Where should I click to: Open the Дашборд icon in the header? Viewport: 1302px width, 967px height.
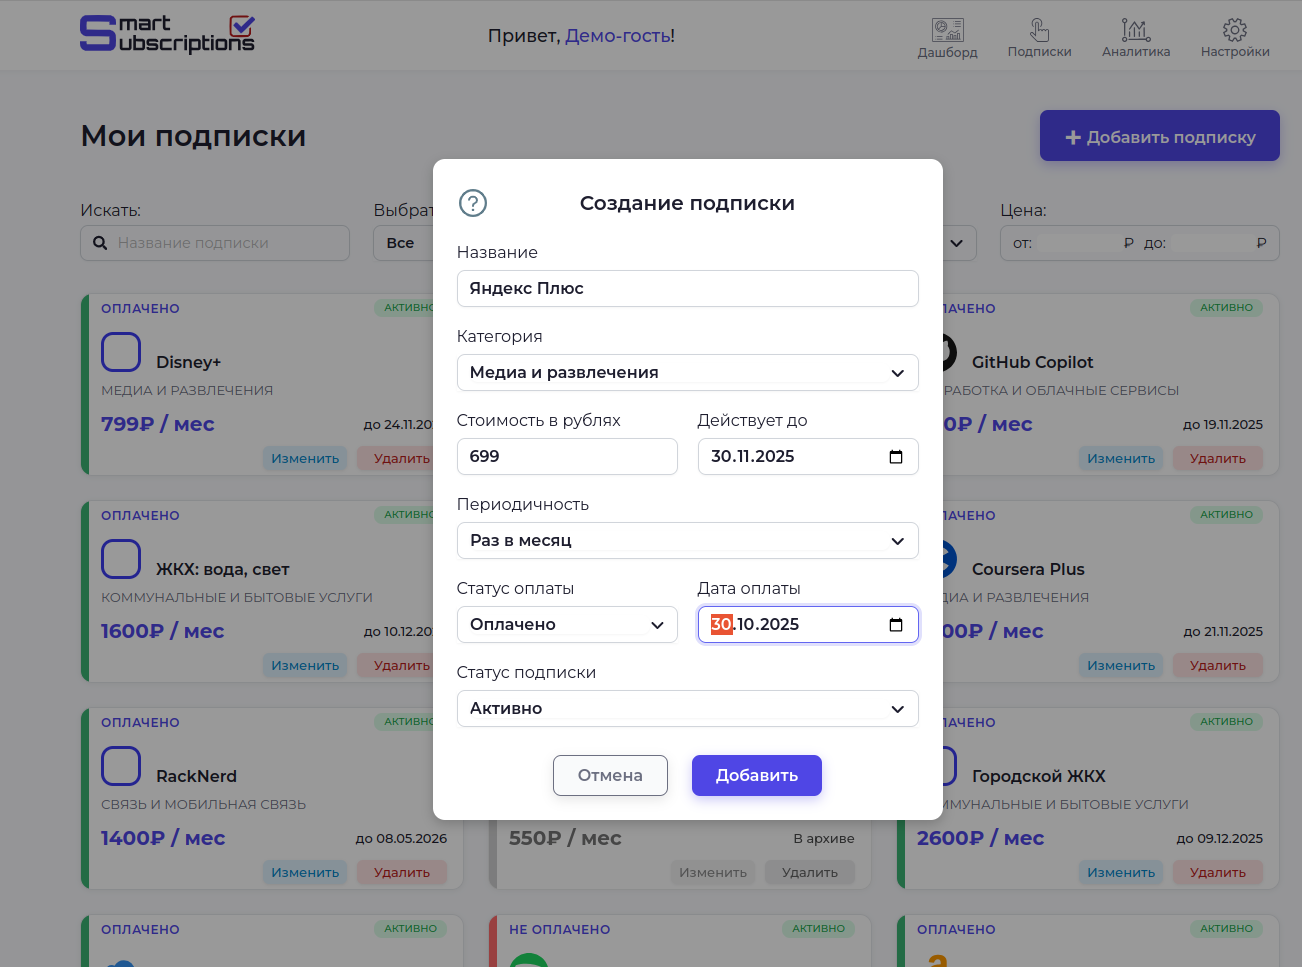pyautogui.click(x=947, y=32)
